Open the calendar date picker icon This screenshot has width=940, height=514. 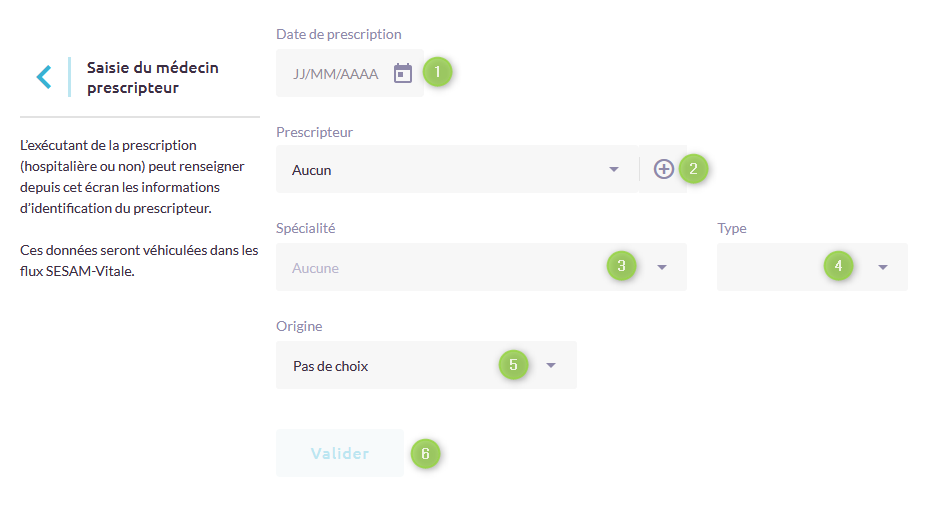click(x=403, y=73)
